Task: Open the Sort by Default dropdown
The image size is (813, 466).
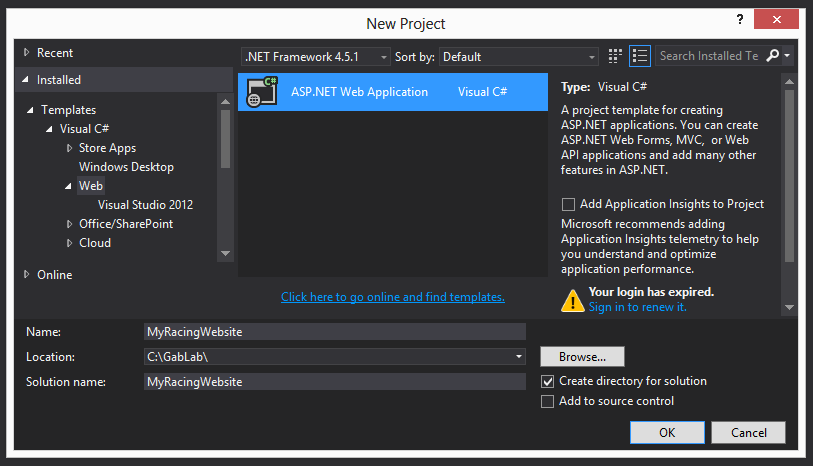Action: point(518,57)
